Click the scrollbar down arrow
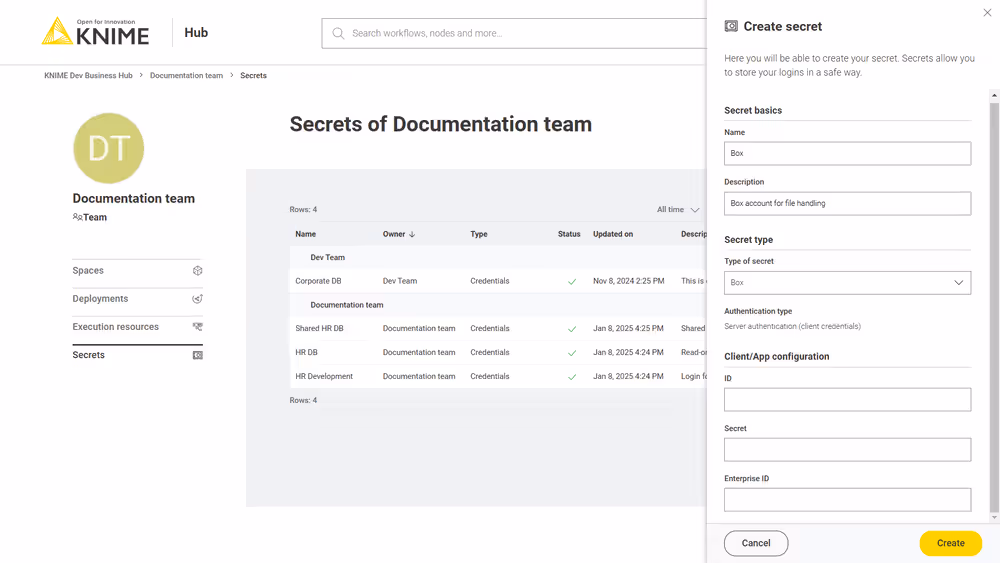Viewport: 1000px width, 563px height. pyautogui.click(x=994, y=518)
